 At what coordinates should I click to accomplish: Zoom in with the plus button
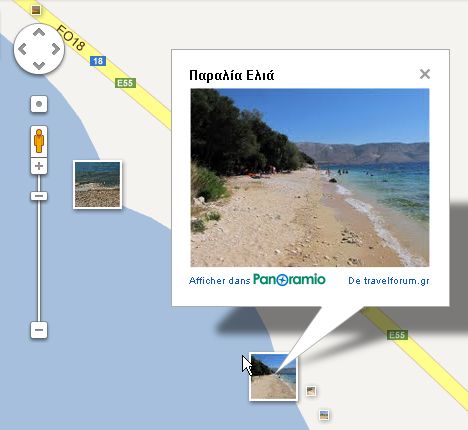[x=39, y=166]
